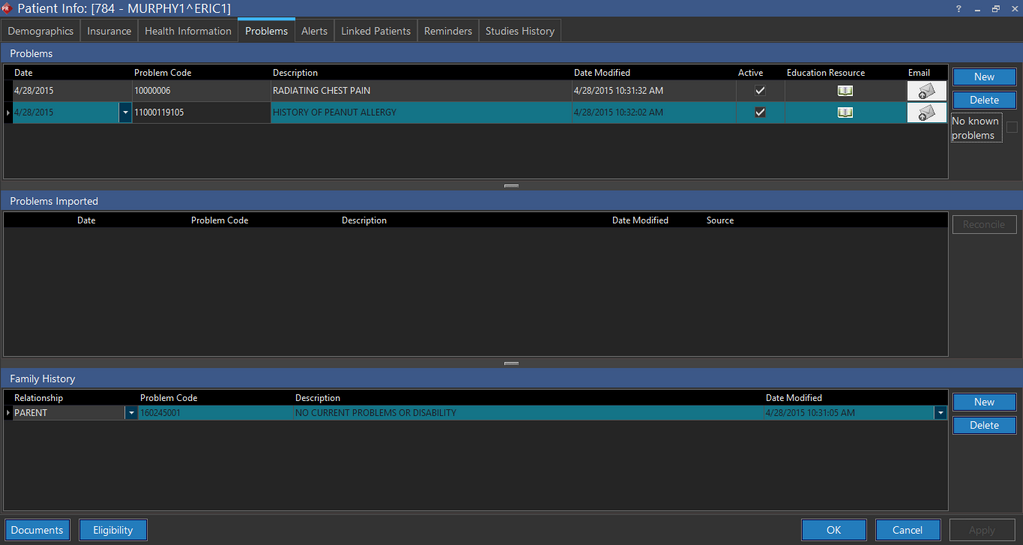
Task: Open dropdown at end of family history row
Action: tap(940, 413)
